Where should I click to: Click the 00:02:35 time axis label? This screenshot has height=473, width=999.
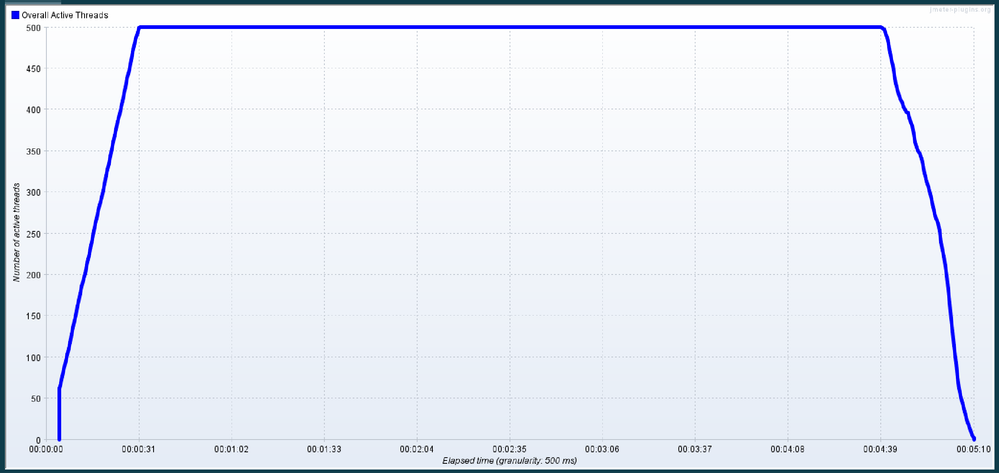510,449
